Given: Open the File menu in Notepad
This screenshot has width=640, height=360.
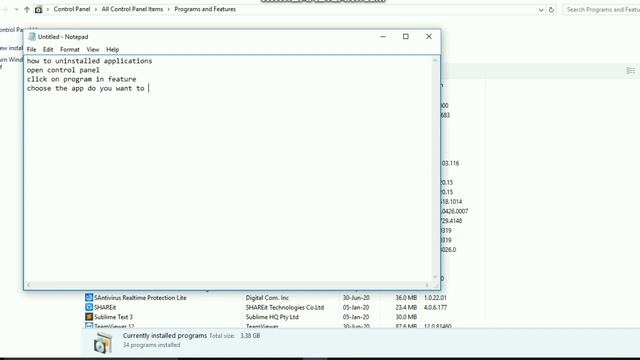Looking at the screenshot, I should click(x=31, y=49).
